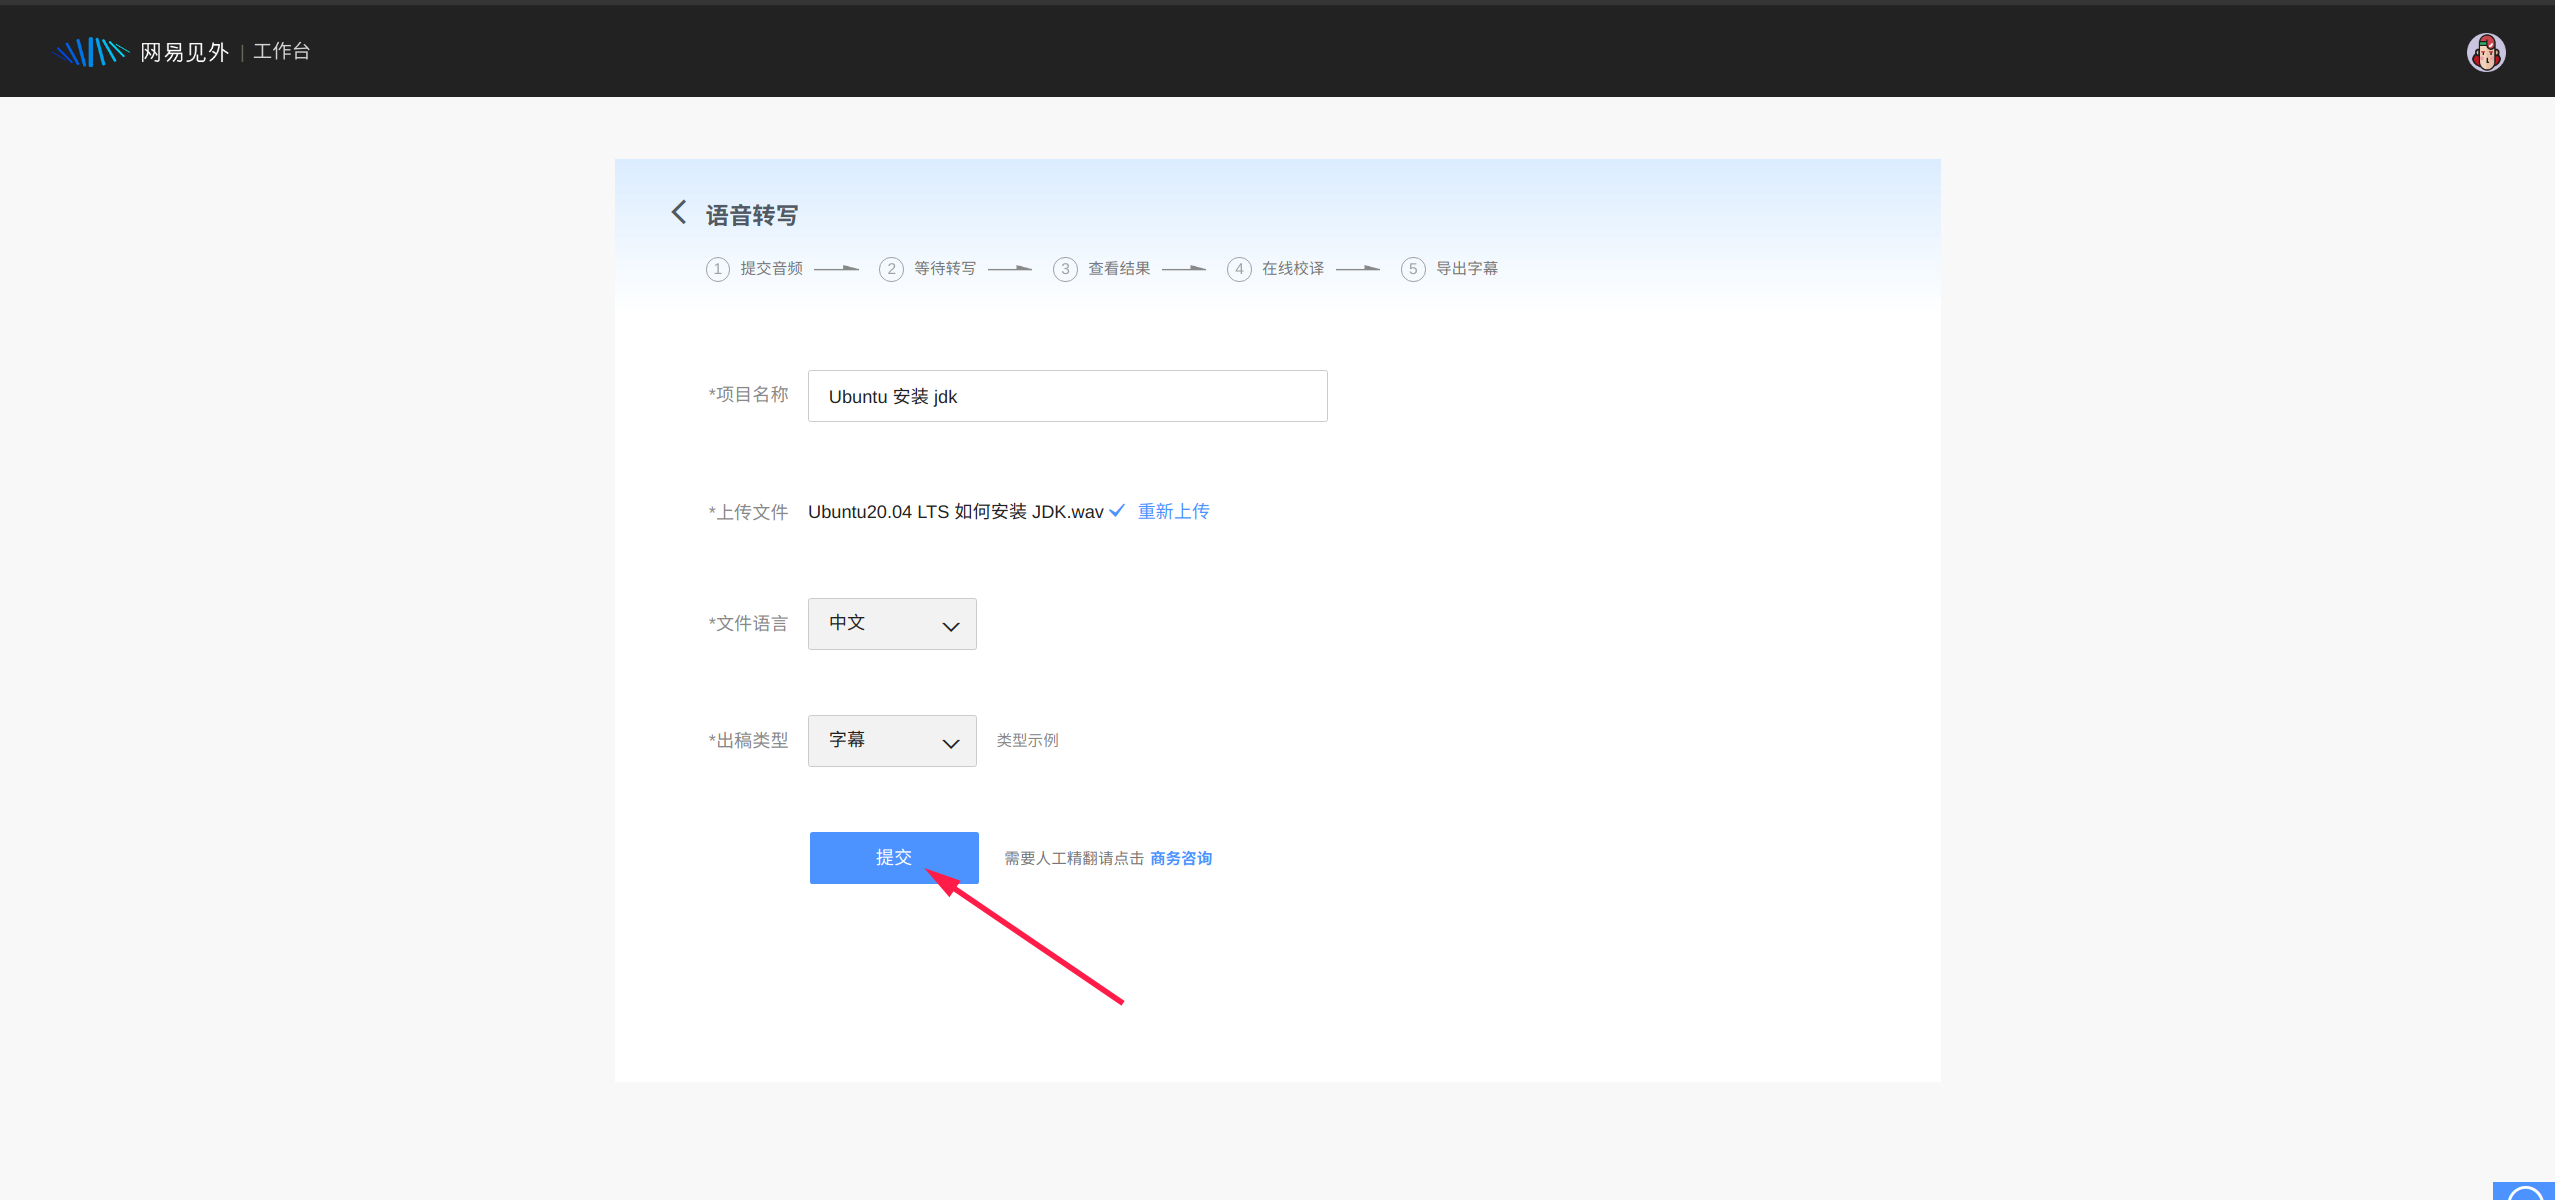Click step 4 circle 在线校译
This screenshot has height=1200, width=2555.
[1239, 269]
